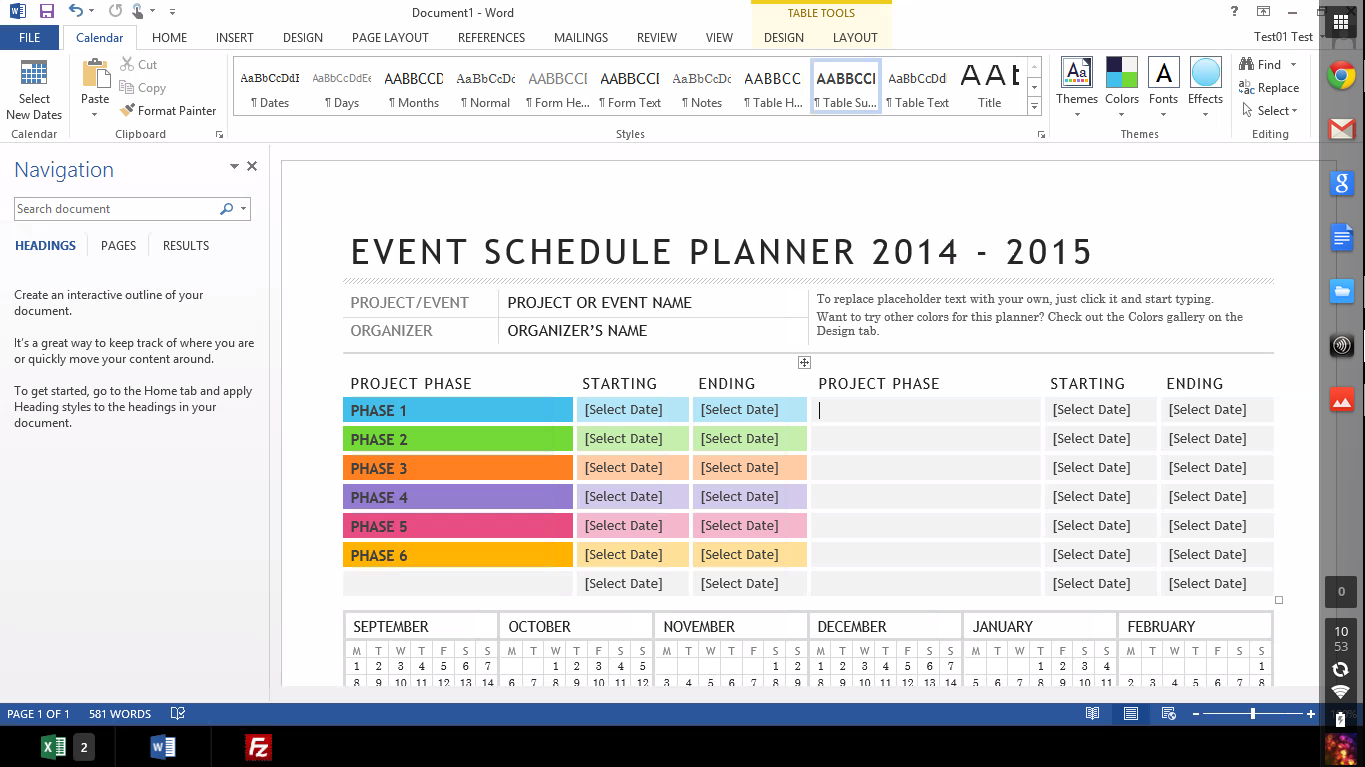Click the Search document input box

tap(115, 209)
